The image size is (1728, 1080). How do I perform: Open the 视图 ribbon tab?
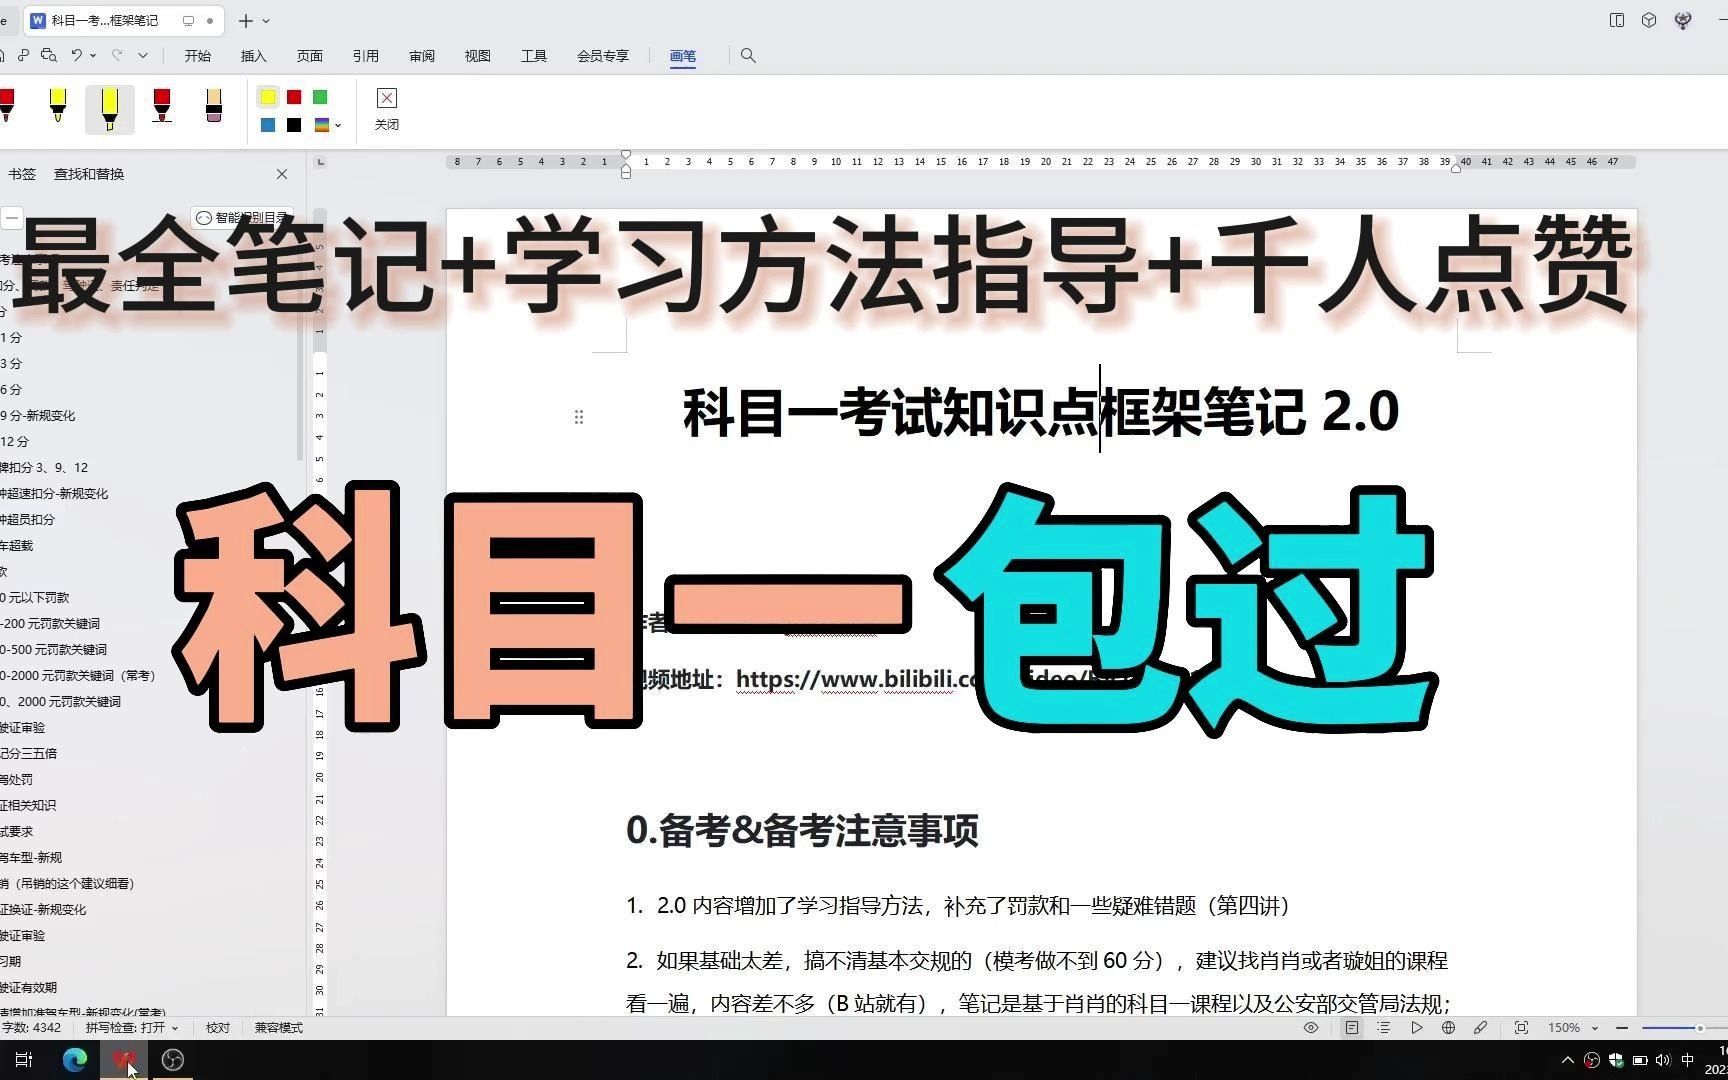pos(478,56)
